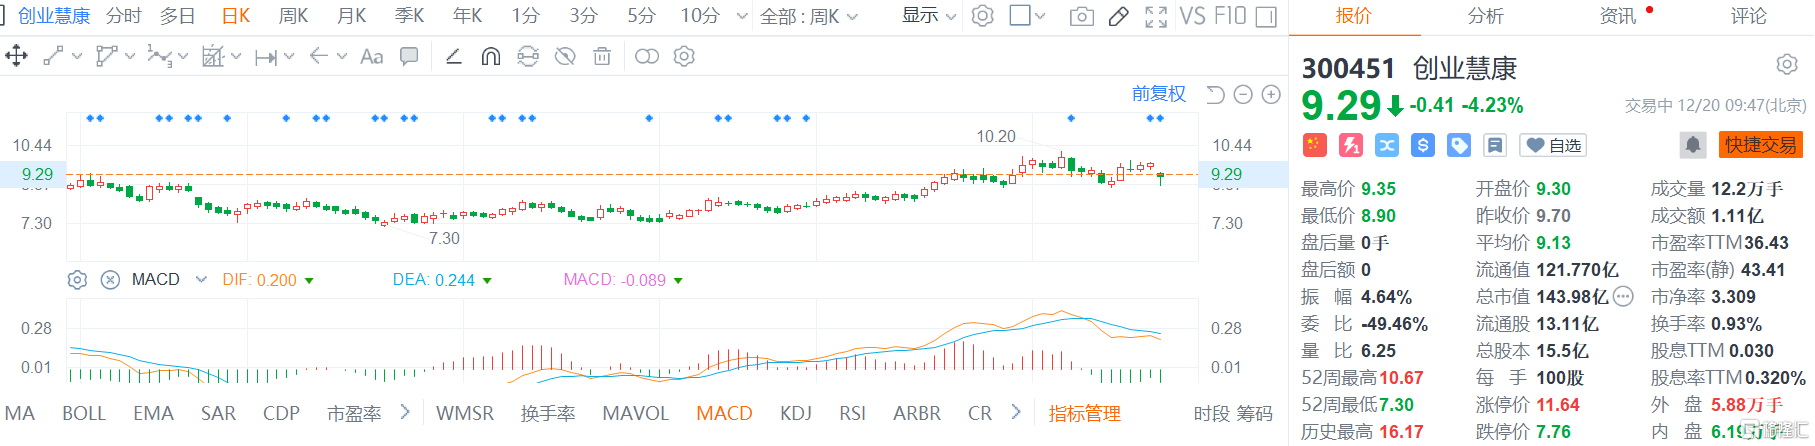Zoom in the chart with plus icon

1271,95
